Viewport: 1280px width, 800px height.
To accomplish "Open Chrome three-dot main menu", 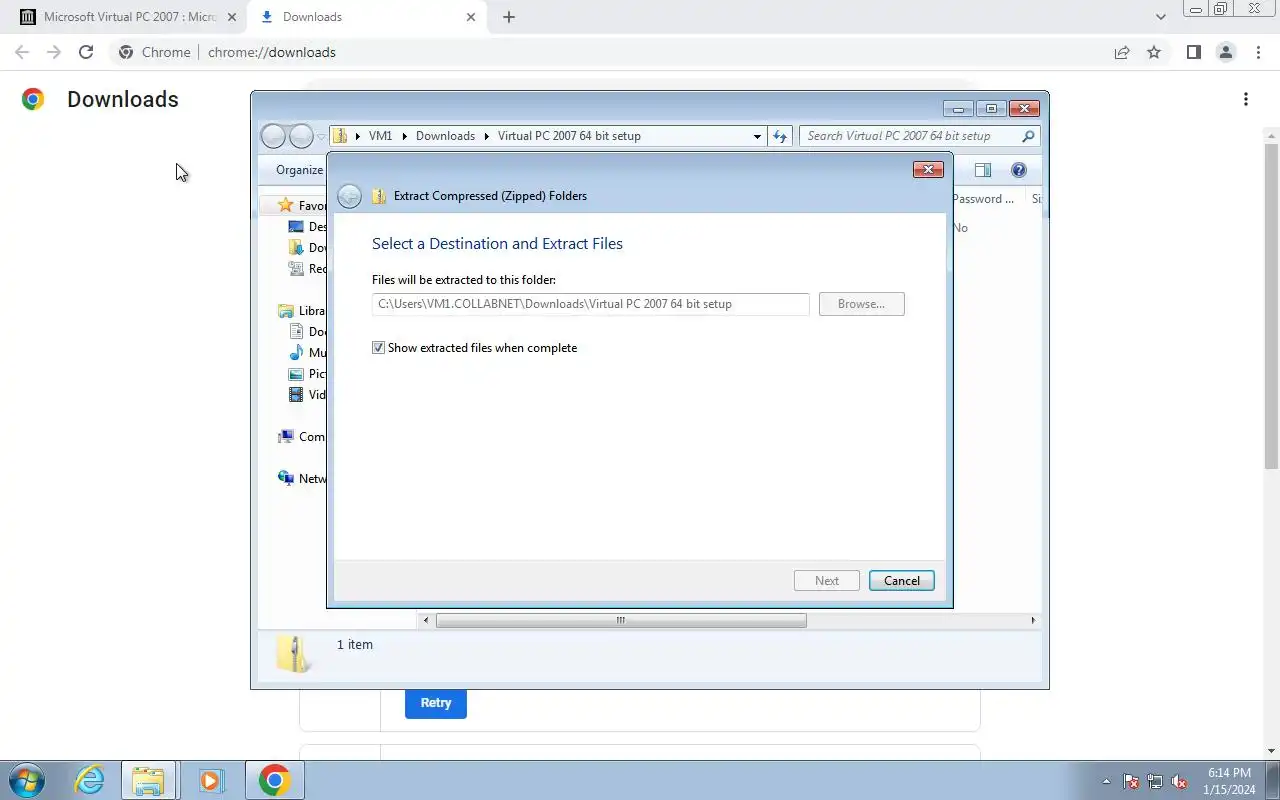I will pos(1258,52).
